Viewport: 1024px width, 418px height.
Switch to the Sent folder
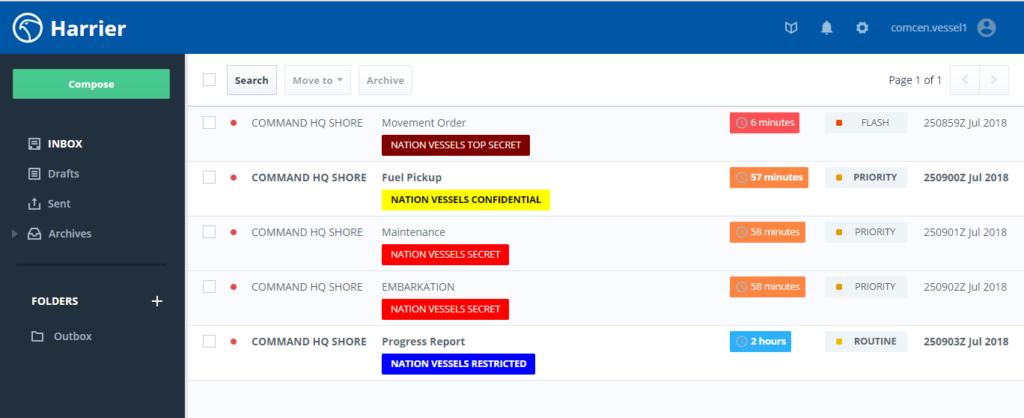[58, 204]
